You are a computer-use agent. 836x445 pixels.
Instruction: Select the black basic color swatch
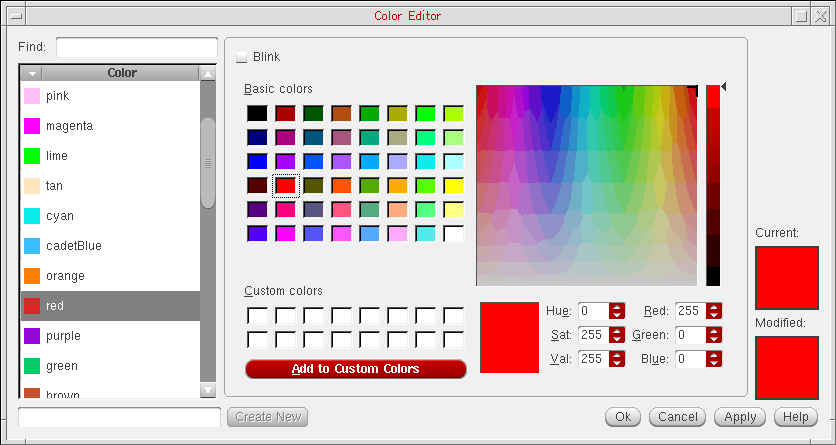[257, 113]
